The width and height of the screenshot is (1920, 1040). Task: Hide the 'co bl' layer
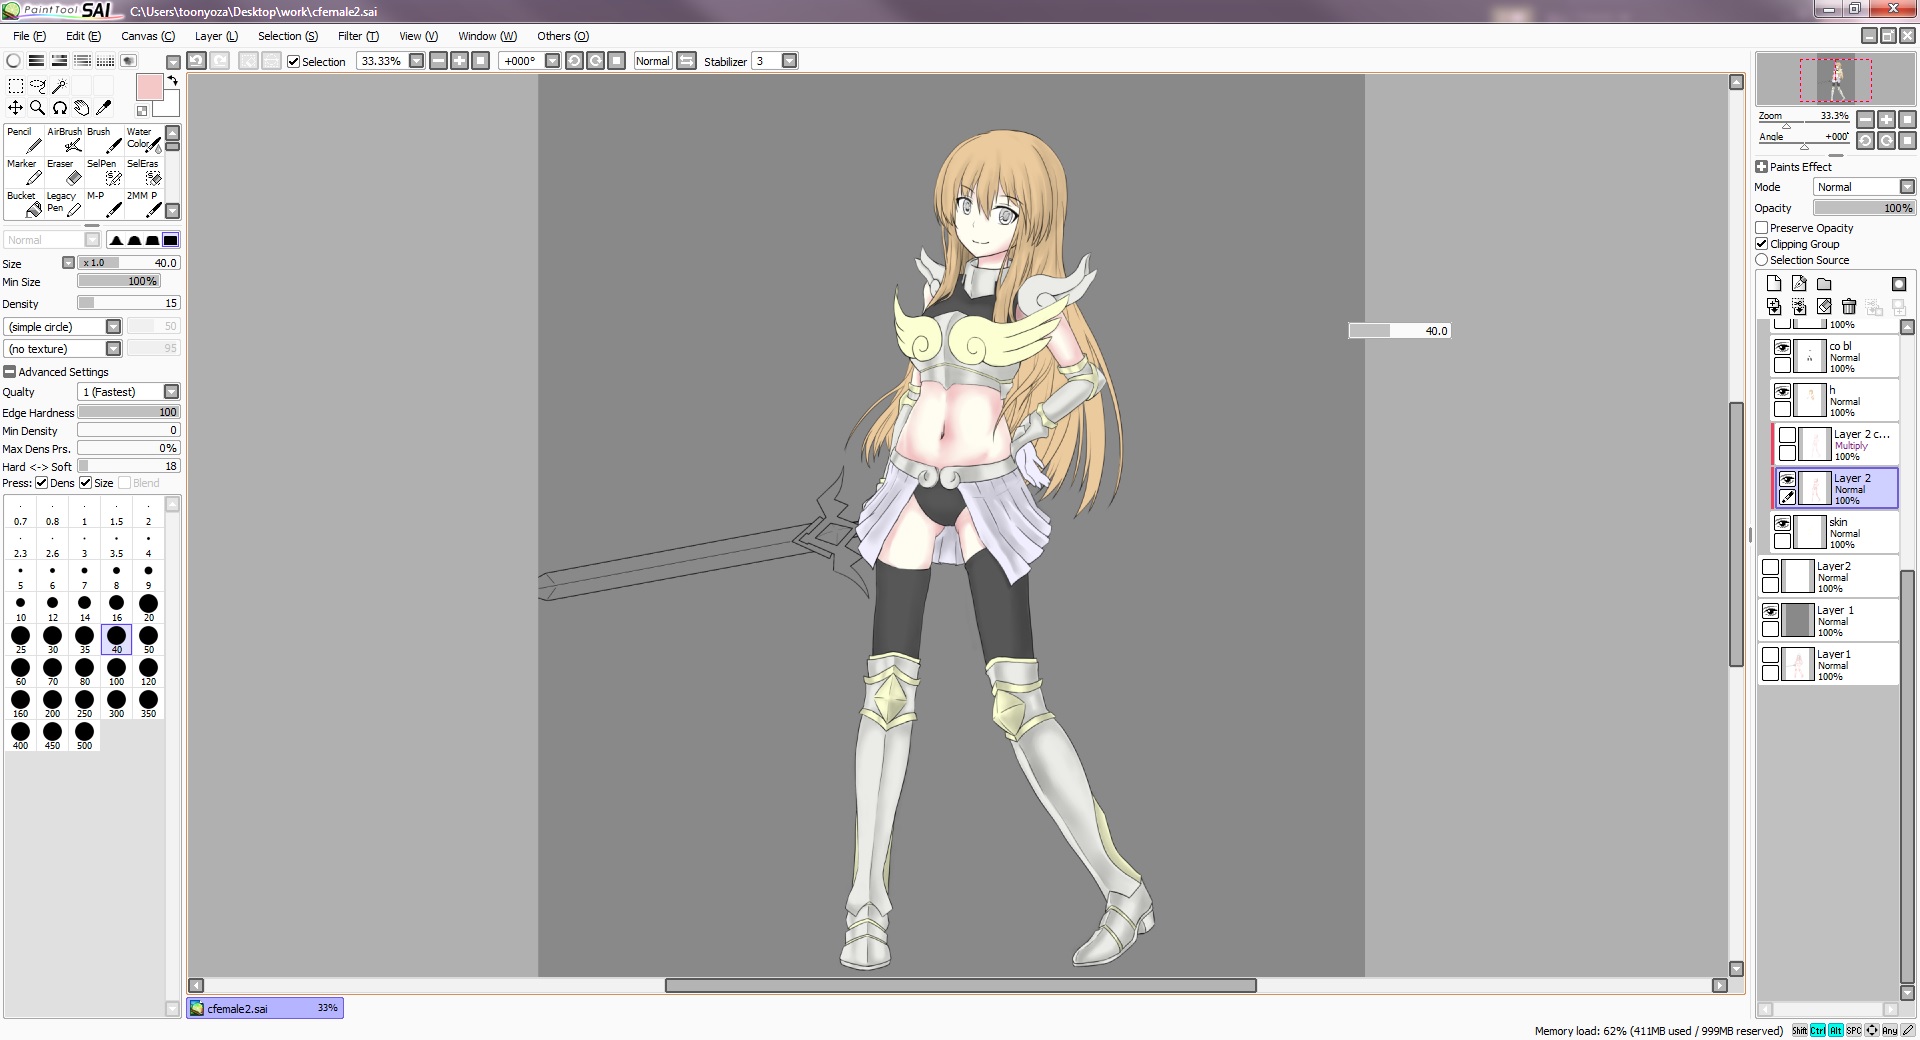pyautogui.click(x=1782, y=348)
